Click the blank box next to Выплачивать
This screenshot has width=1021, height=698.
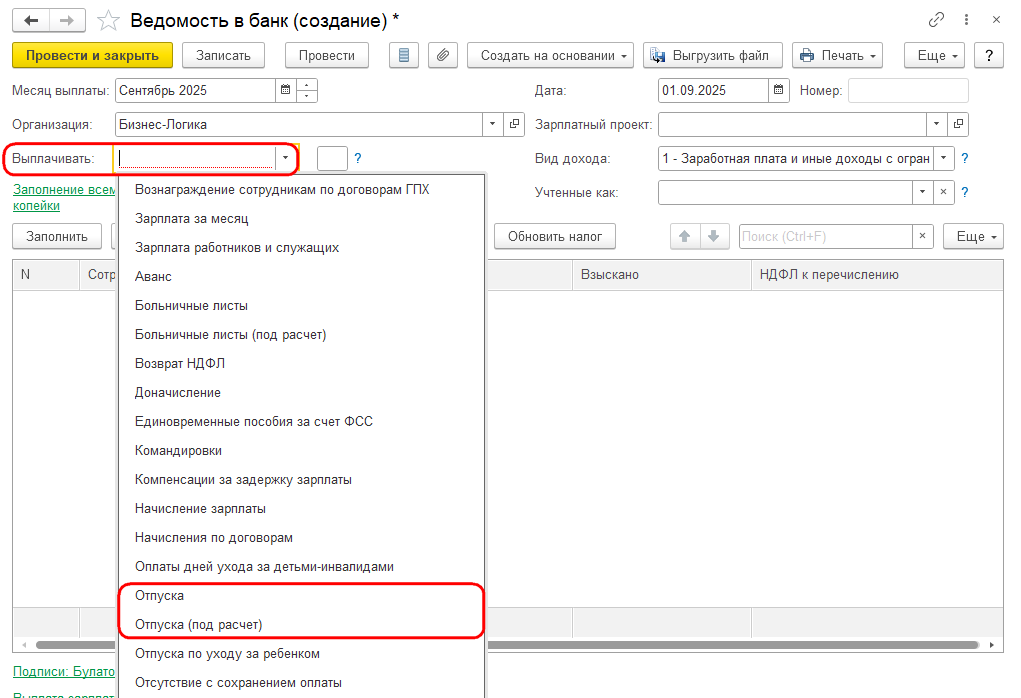coord(332,158)
